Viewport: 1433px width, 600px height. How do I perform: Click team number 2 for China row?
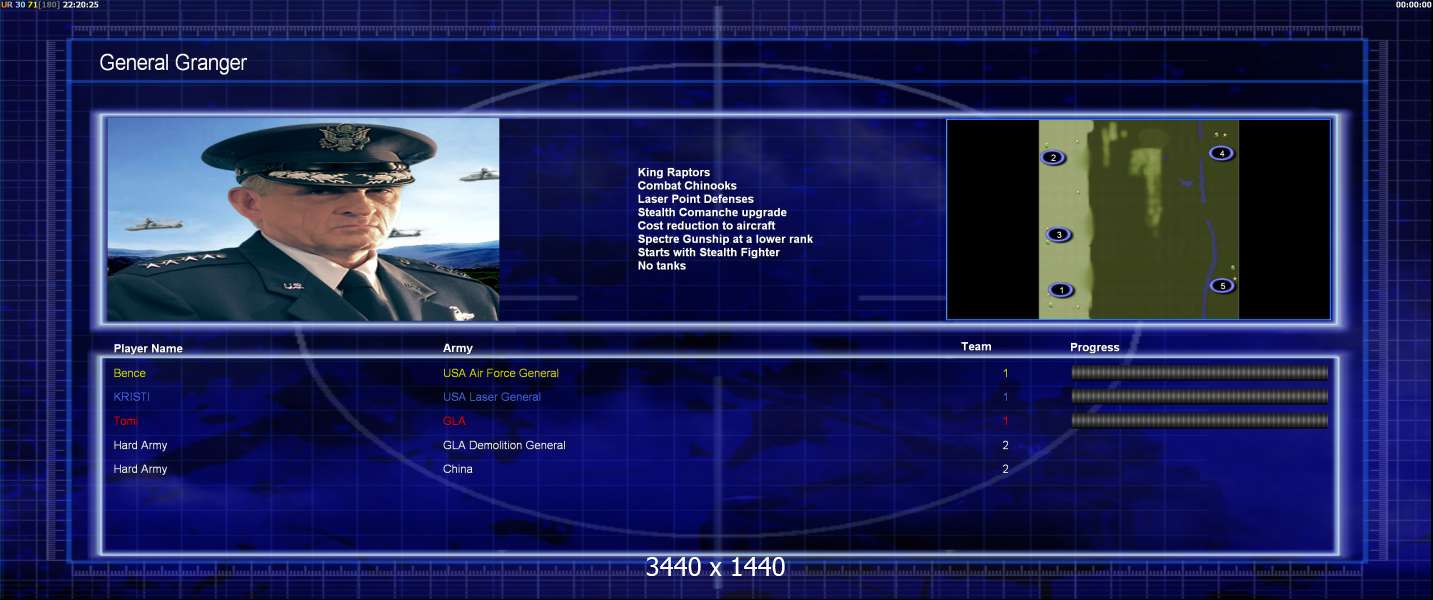coord(1005,469)
